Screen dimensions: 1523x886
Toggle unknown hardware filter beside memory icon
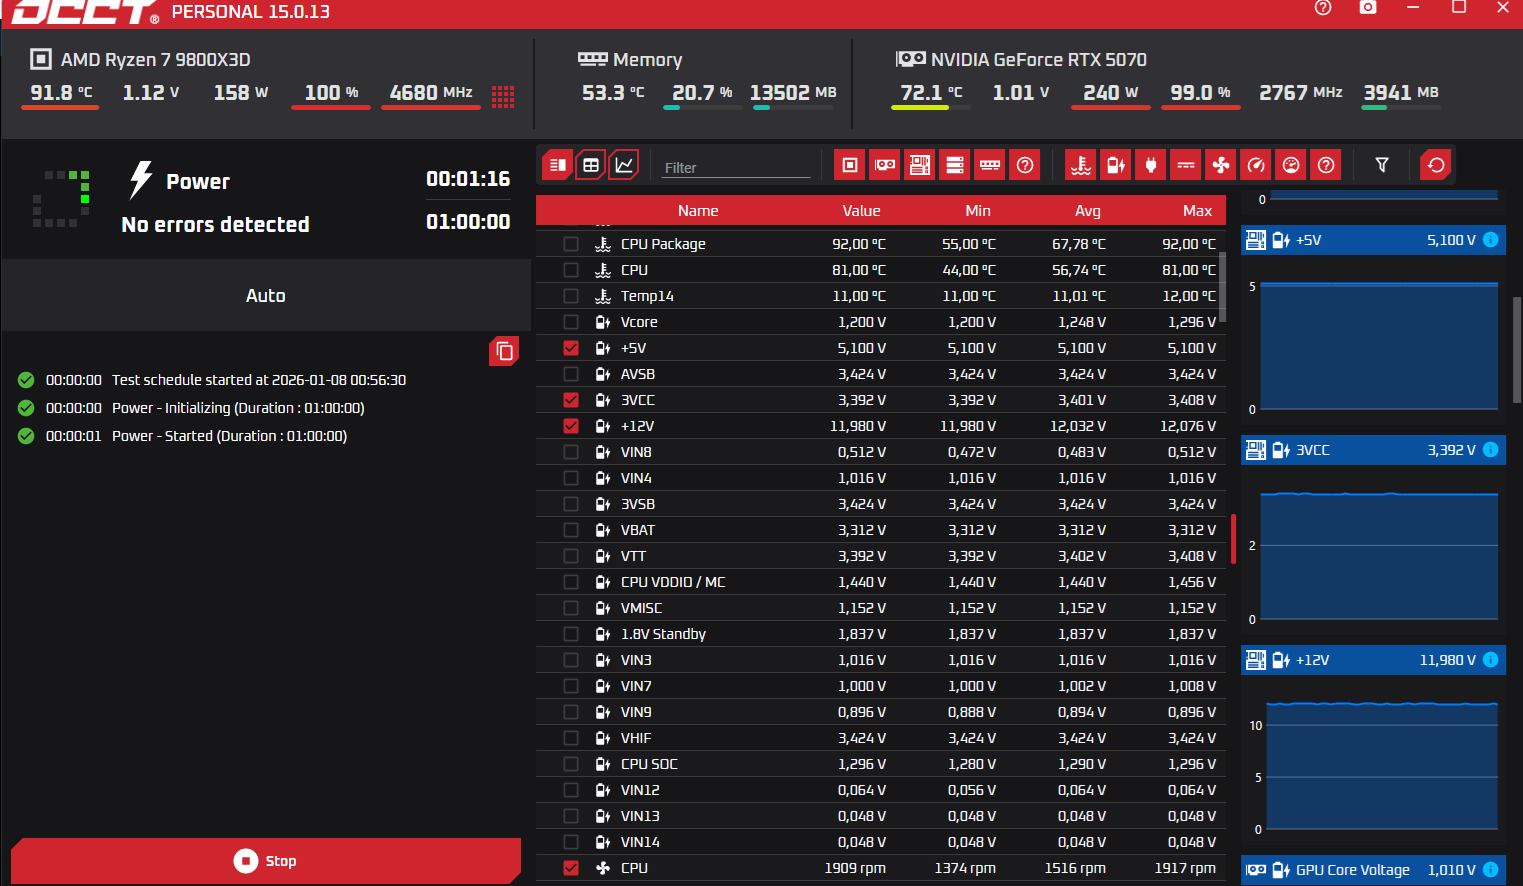click(x=1025, y=165)
